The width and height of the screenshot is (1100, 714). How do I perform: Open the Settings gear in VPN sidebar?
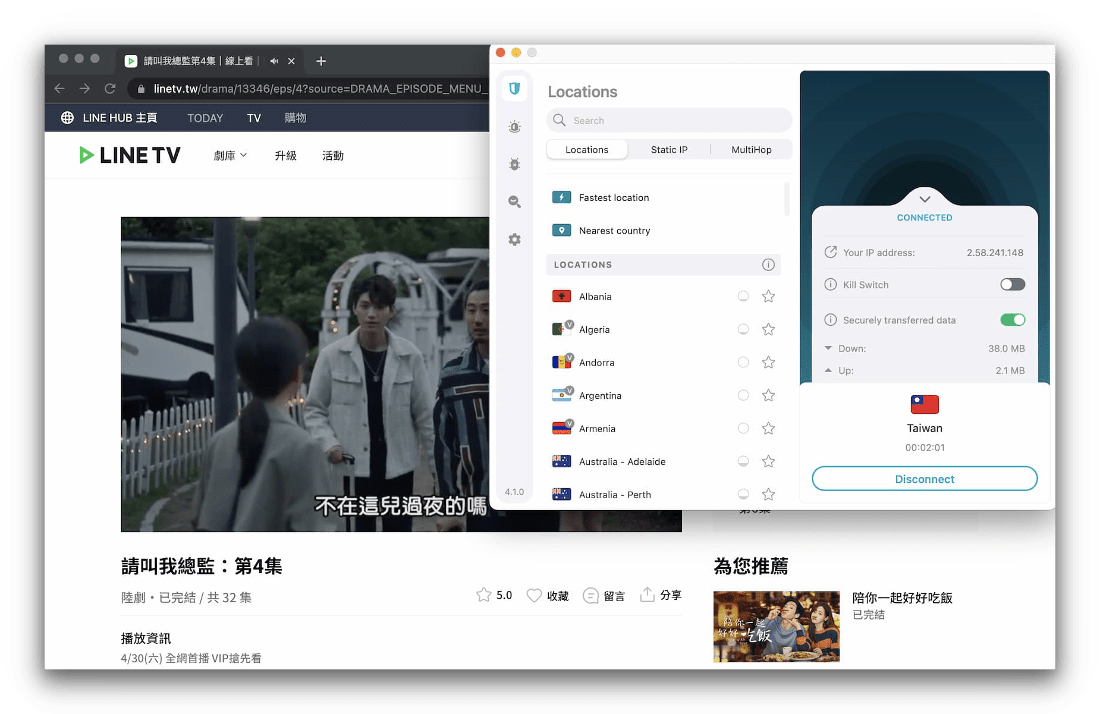click(514, 240)
